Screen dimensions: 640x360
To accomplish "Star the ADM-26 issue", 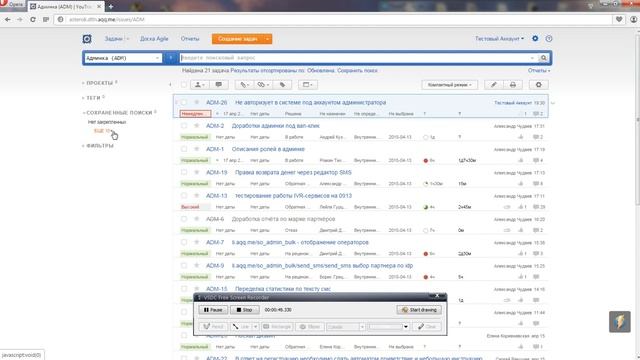I will (x=196, y=102).
